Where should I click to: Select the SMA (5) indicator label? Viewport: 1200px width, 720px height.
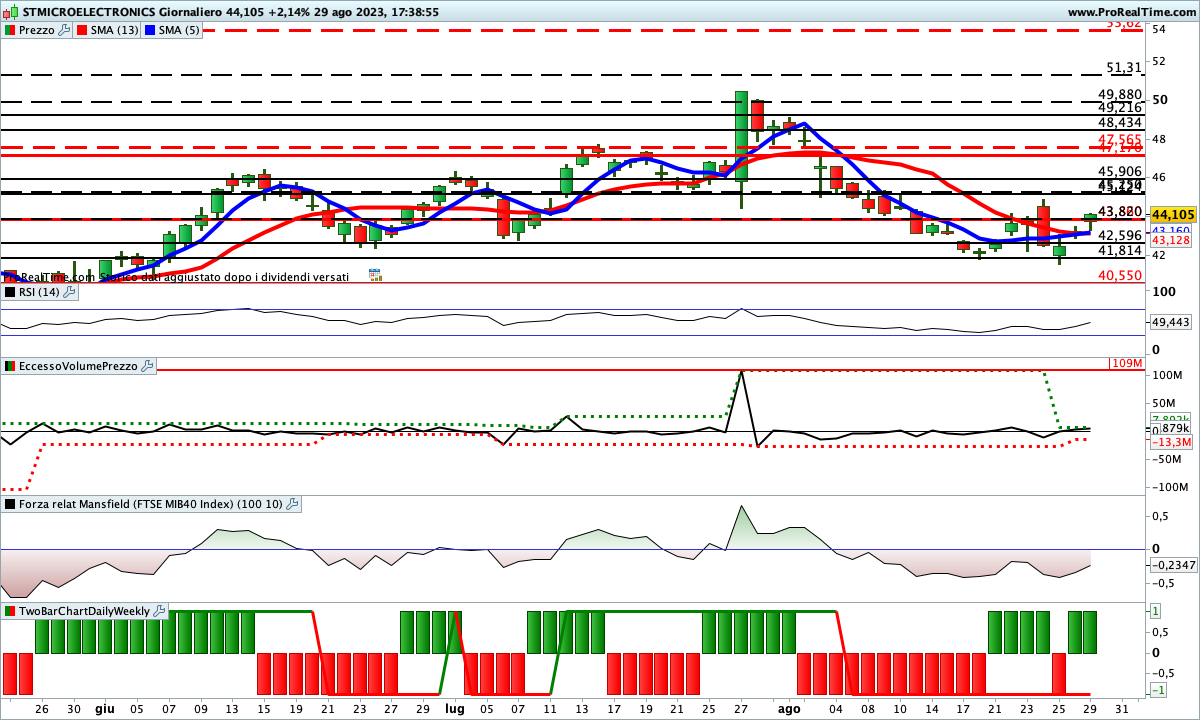[180, 30]
